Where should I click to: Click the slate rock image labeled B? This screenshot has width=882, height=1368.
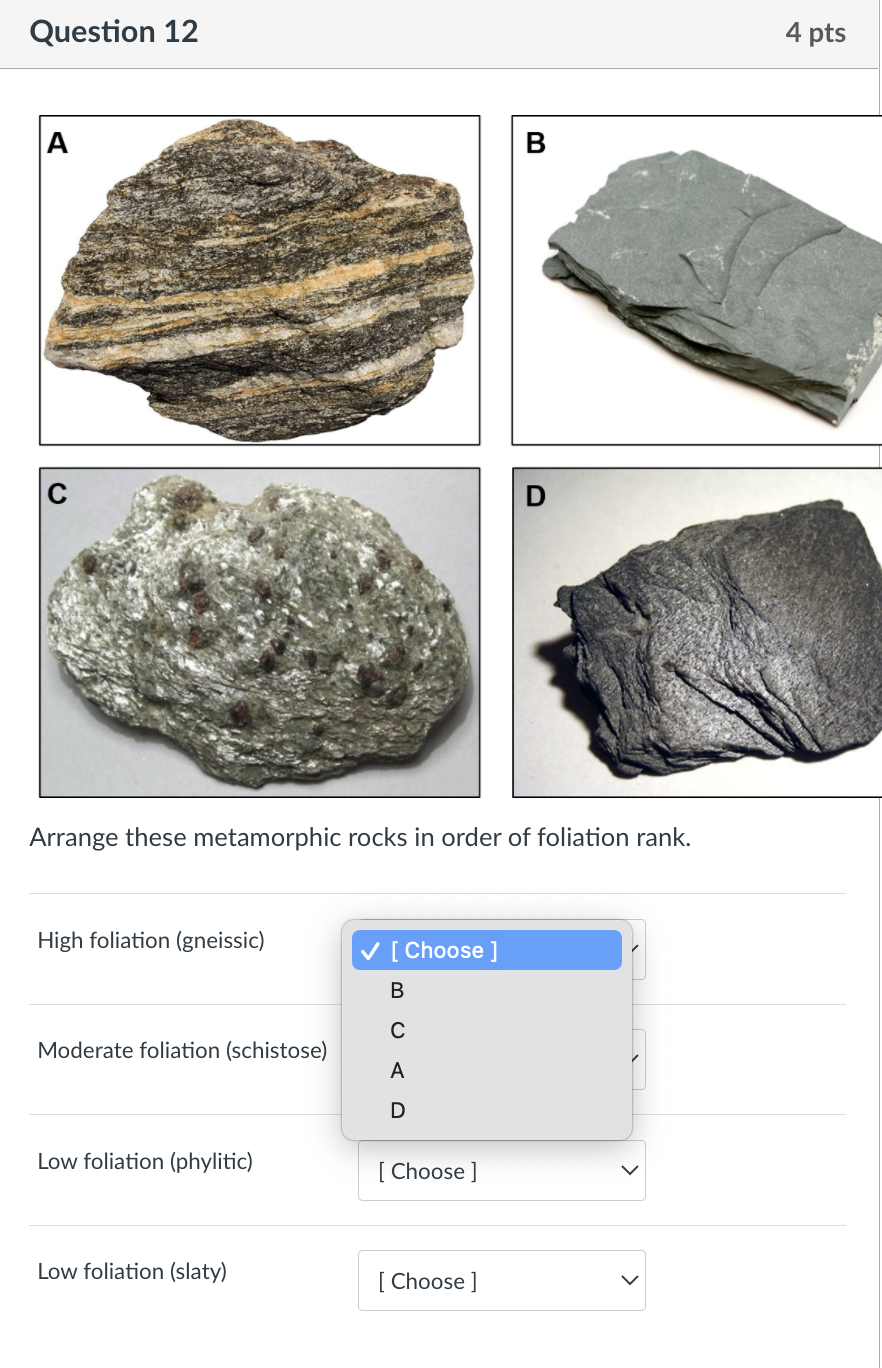point(700,280)
